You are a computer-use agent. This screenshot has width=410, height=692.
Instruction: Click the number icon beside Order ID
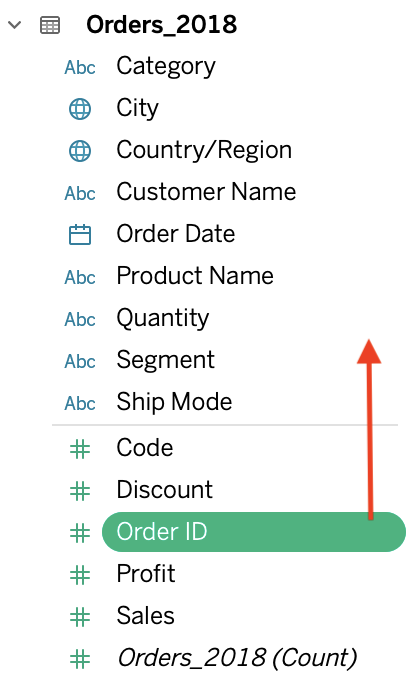click(x=80, y=533)
